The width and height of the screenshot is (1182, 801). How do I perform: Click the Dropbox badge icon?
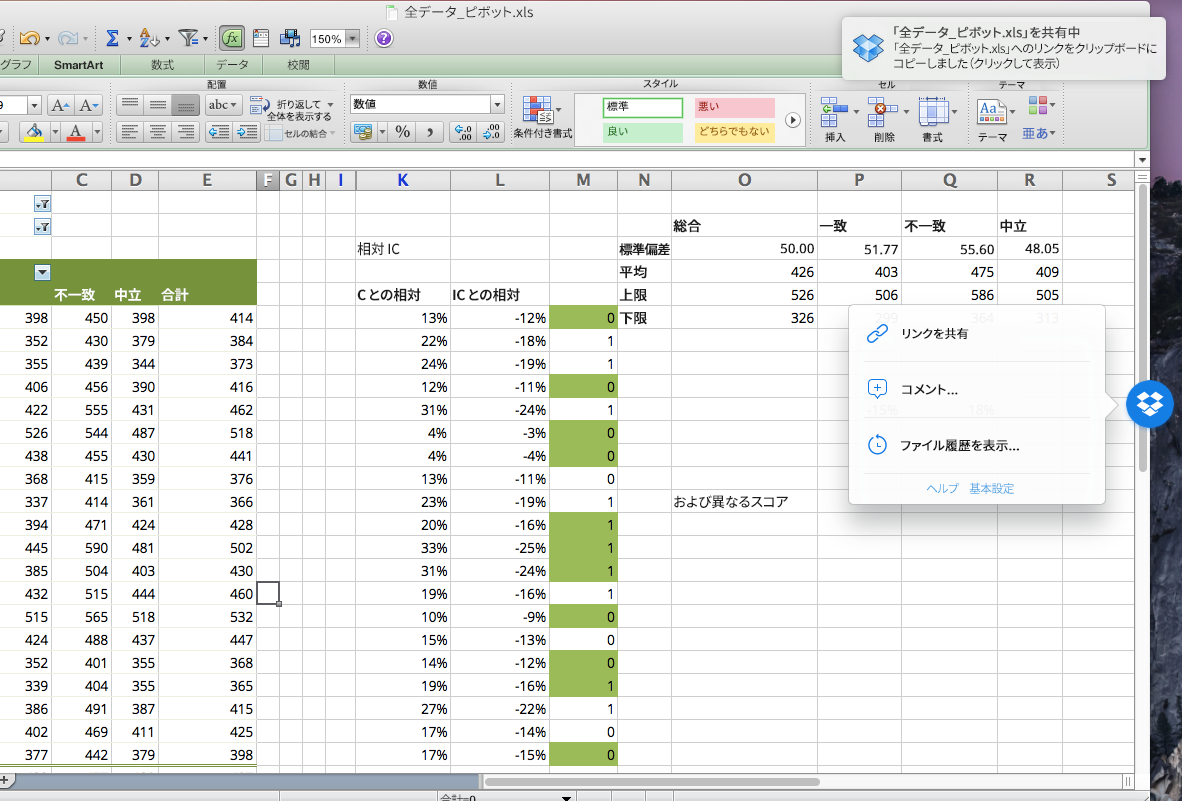click(x=1149, y=405)
